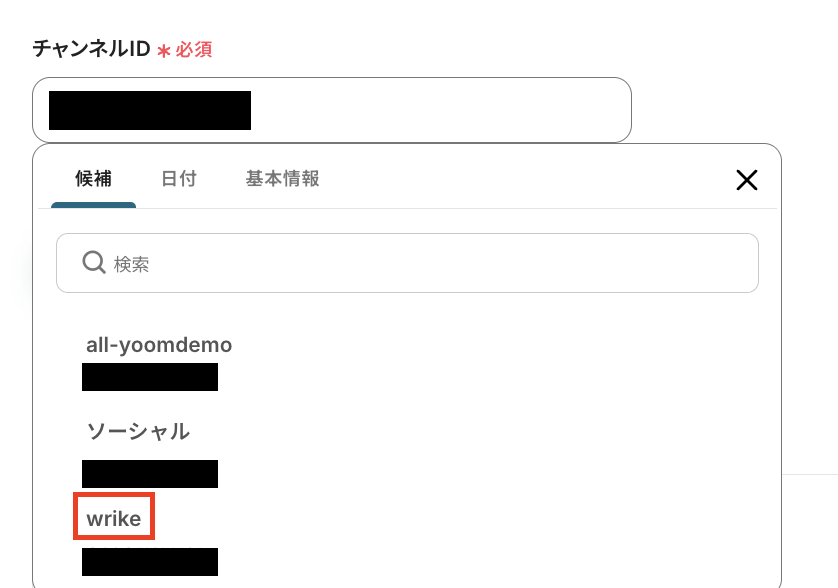This screenshot has width=838, height=588.
Task: Click the red asterisk required marker
Action: [164, 51]
